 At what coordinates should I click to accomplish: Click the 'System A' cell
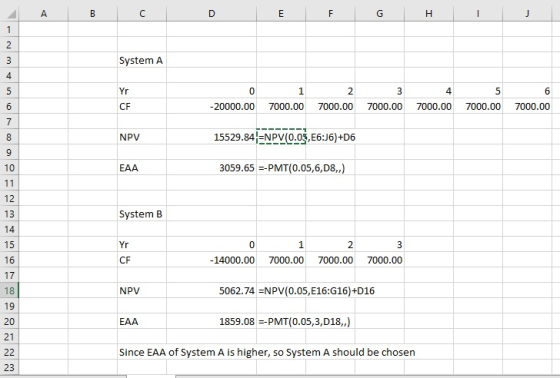coord(142,60)
